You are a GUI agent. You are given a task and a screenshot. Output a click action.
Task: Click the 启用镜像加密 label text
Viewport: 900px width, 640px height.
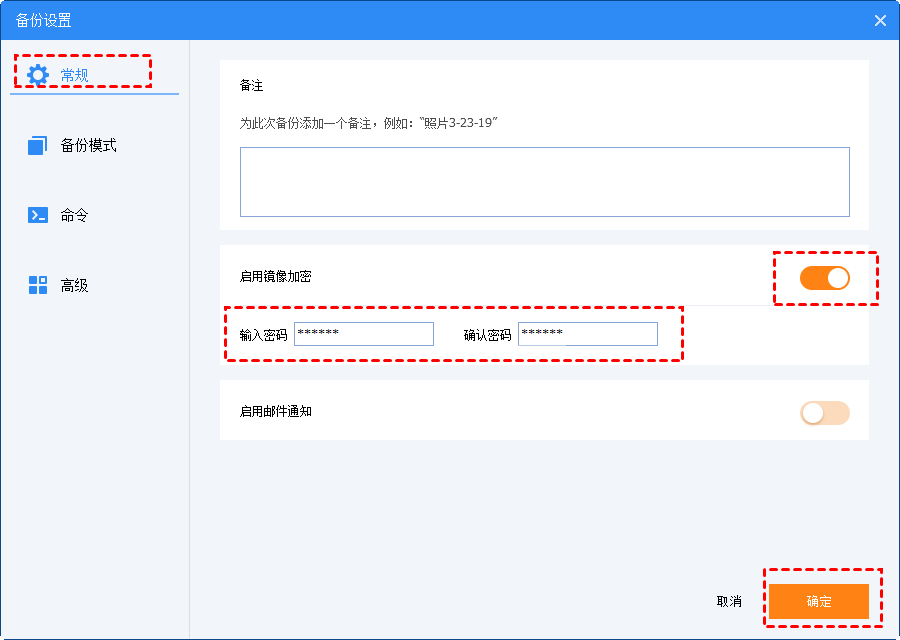(275, 277)
